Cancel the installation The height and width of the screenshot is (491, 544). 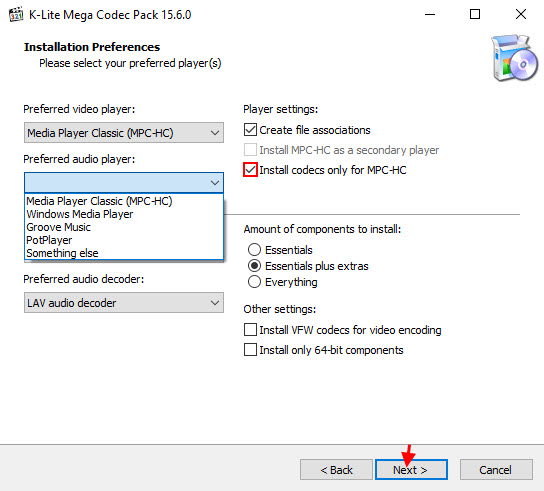[x=496, y=470]
